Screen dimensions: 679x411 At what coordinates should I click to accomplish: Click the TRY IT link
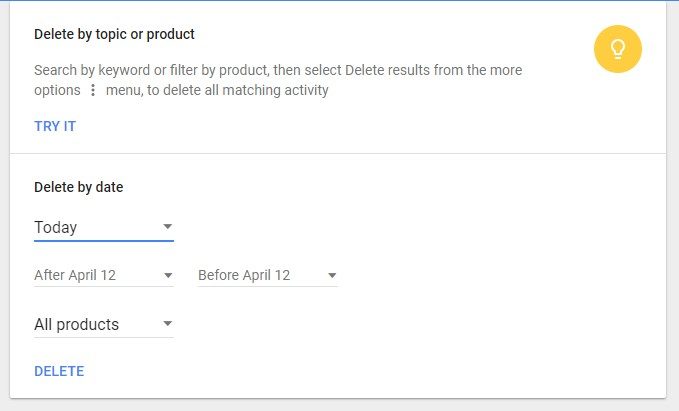tap(55, 126)
